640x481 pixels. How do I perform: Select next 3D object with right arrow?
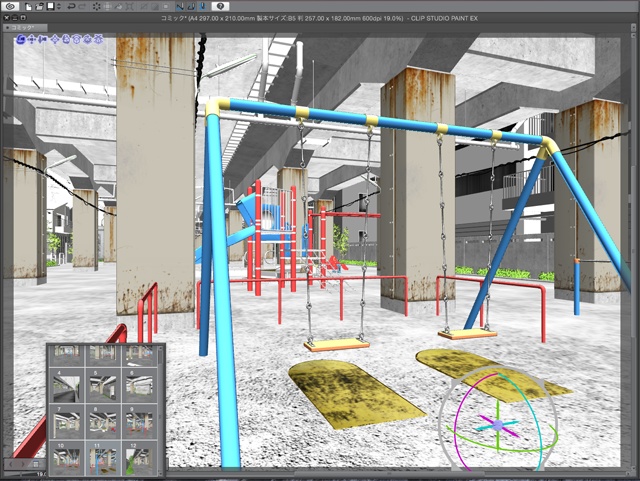pos(23,464)
